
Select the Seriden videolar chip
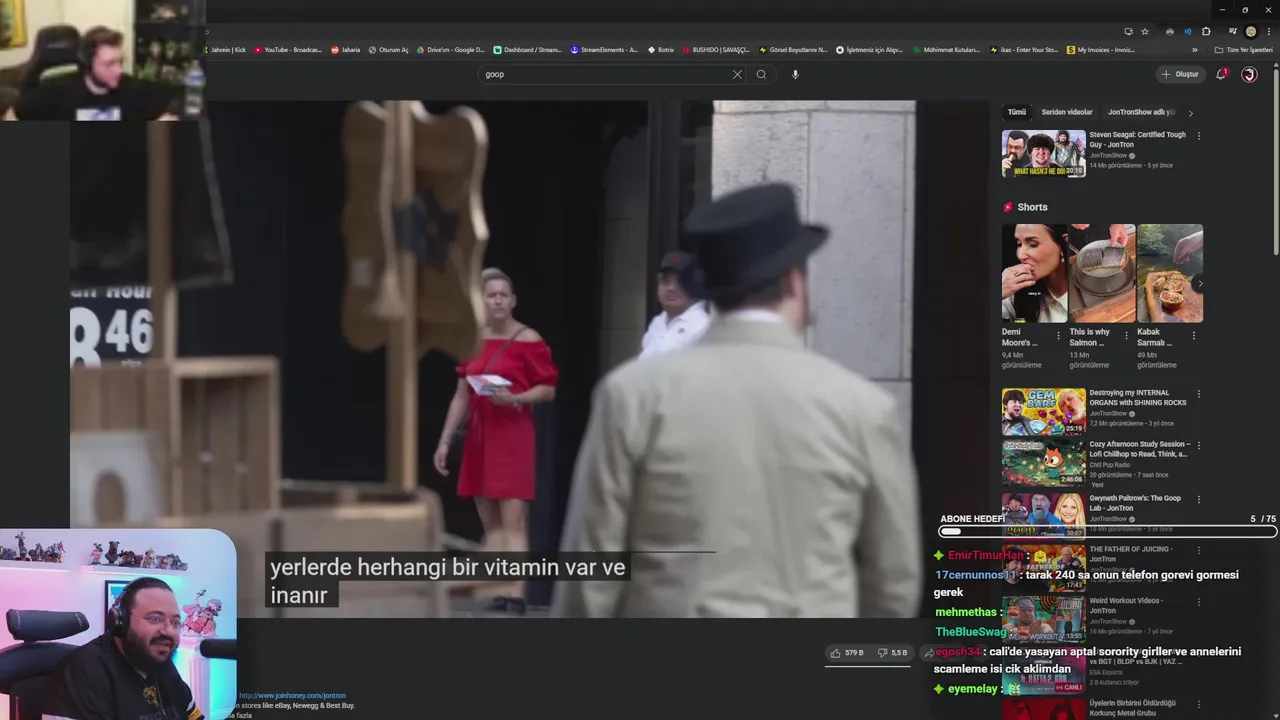(1067, 112)
